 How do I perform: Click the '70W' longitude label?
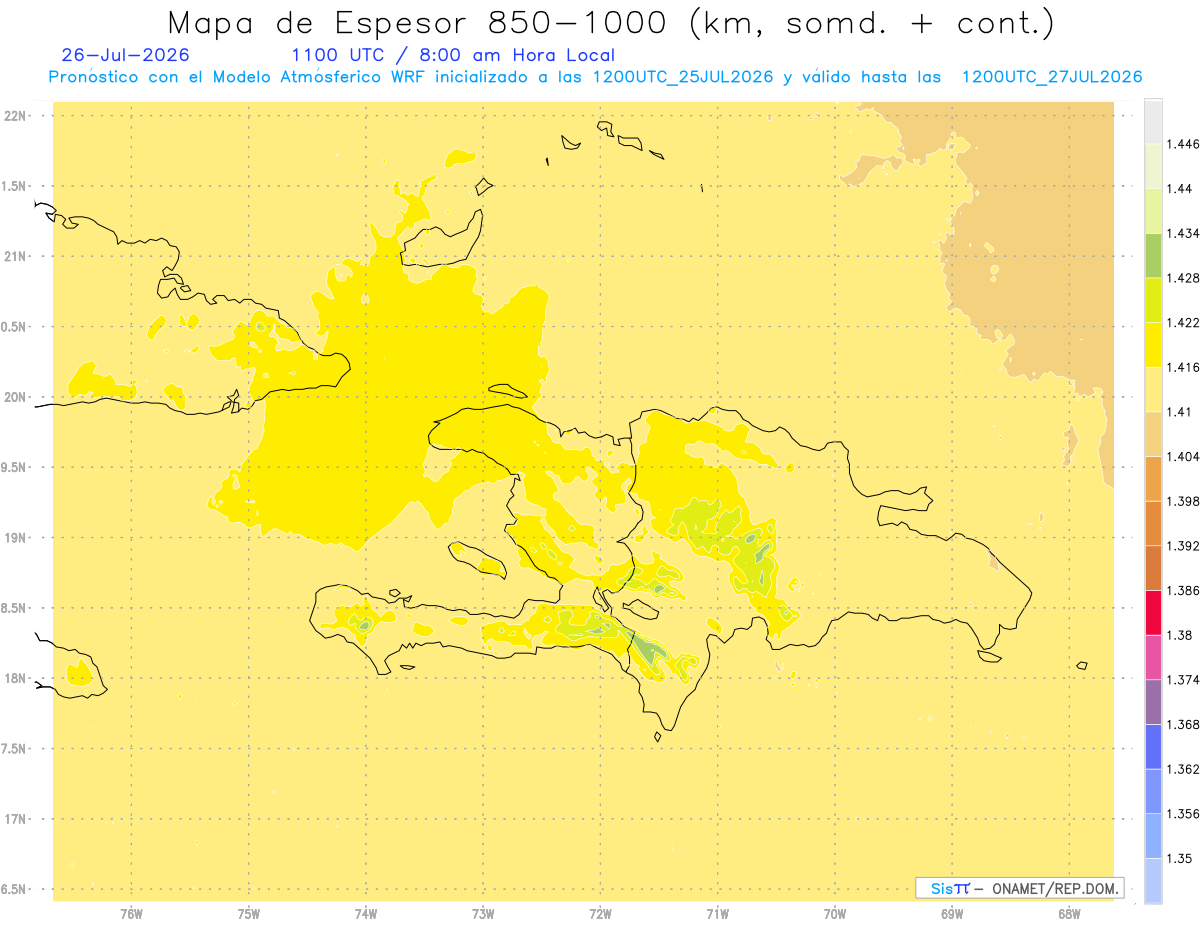click(x=834, y=914)
